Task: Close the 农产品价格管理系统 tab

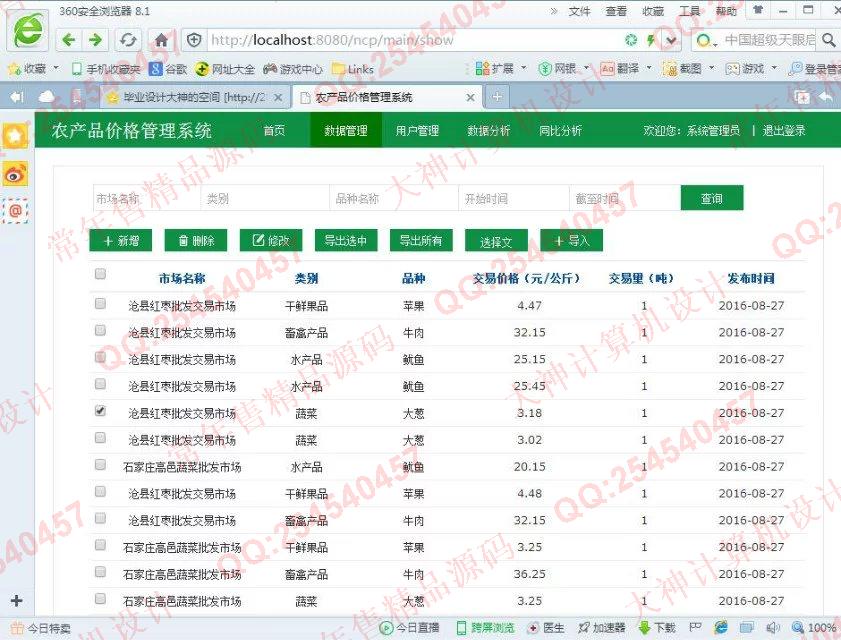Action: (x=470, y=97)
